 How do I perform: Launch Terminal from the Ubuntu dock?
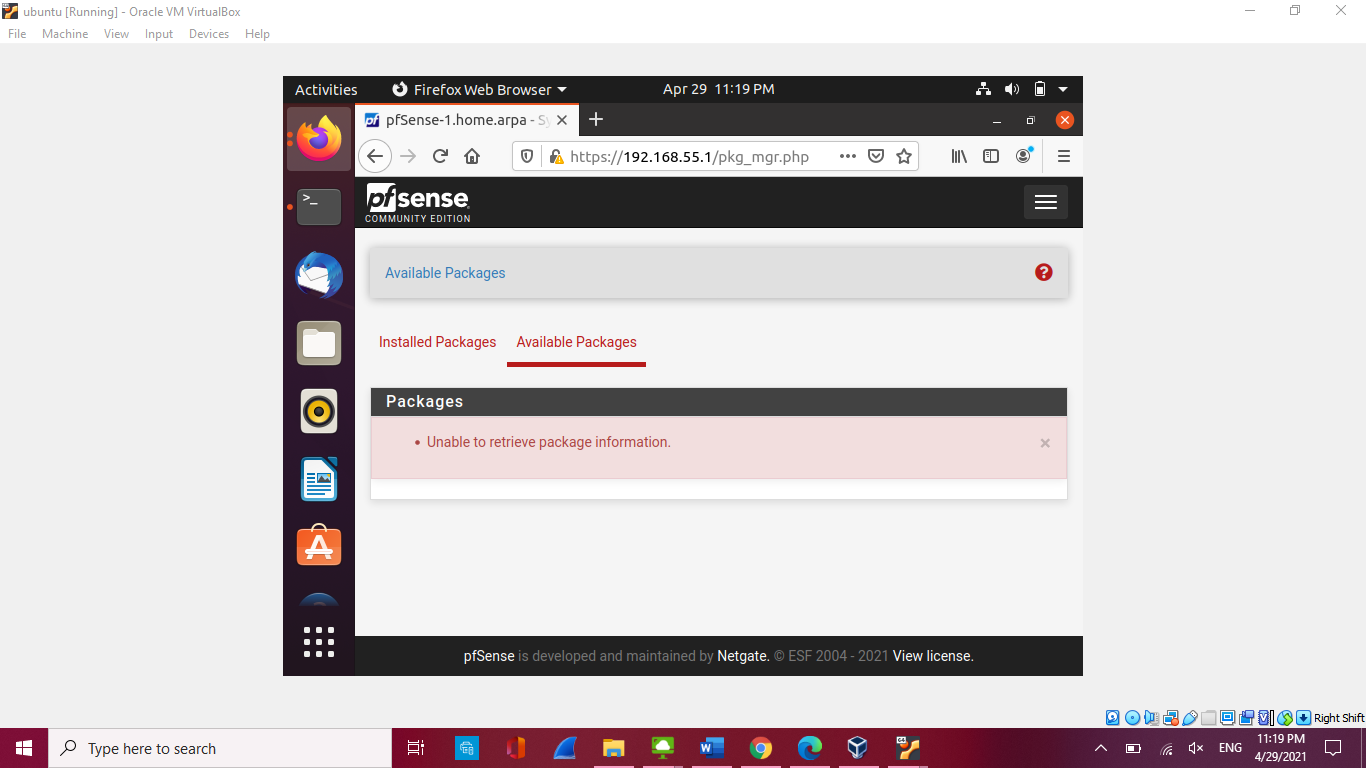319,206
